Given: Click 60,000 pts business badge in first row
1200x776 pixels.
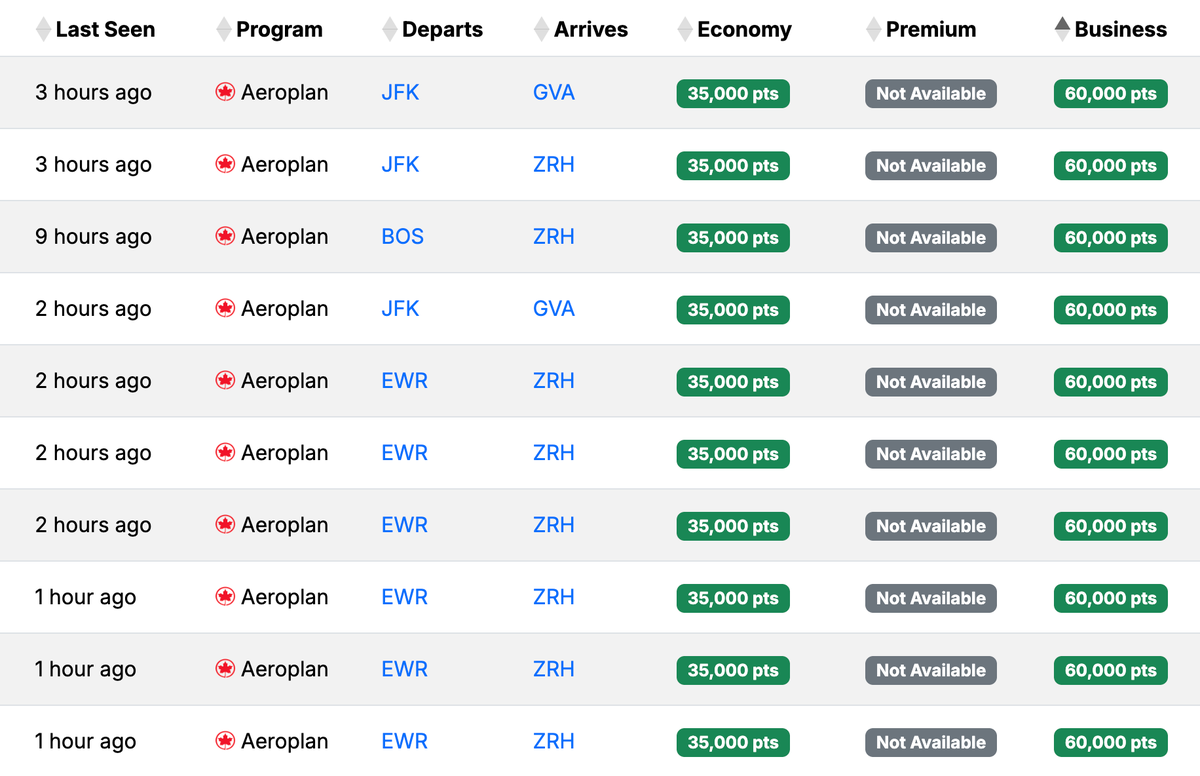Looking at the screenshot, I should point(1110,94).
